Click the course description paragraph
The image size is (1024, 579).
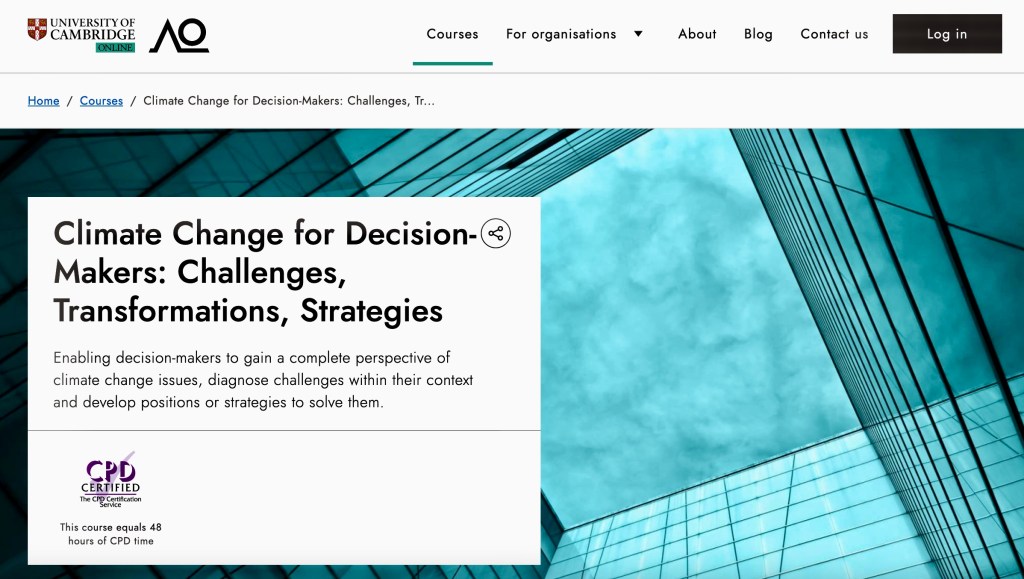[x=263, y=380]
